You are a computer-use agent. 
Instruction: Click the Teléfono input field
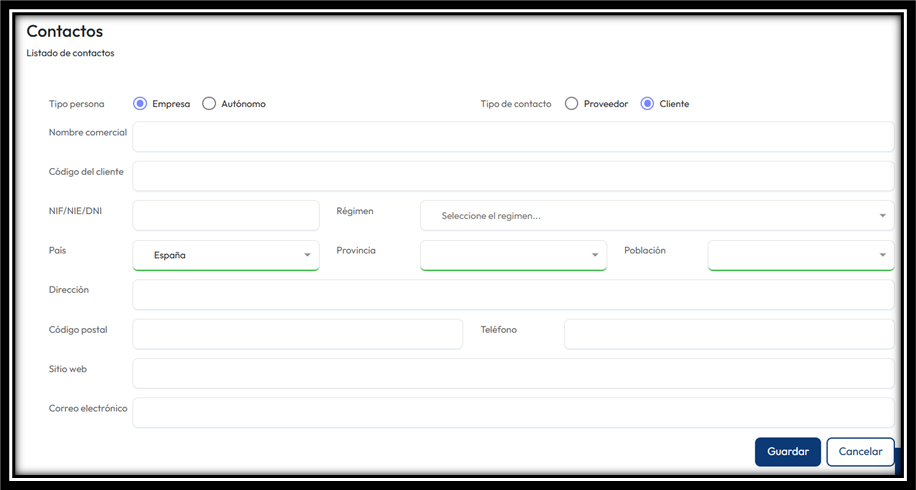(728, 334)
